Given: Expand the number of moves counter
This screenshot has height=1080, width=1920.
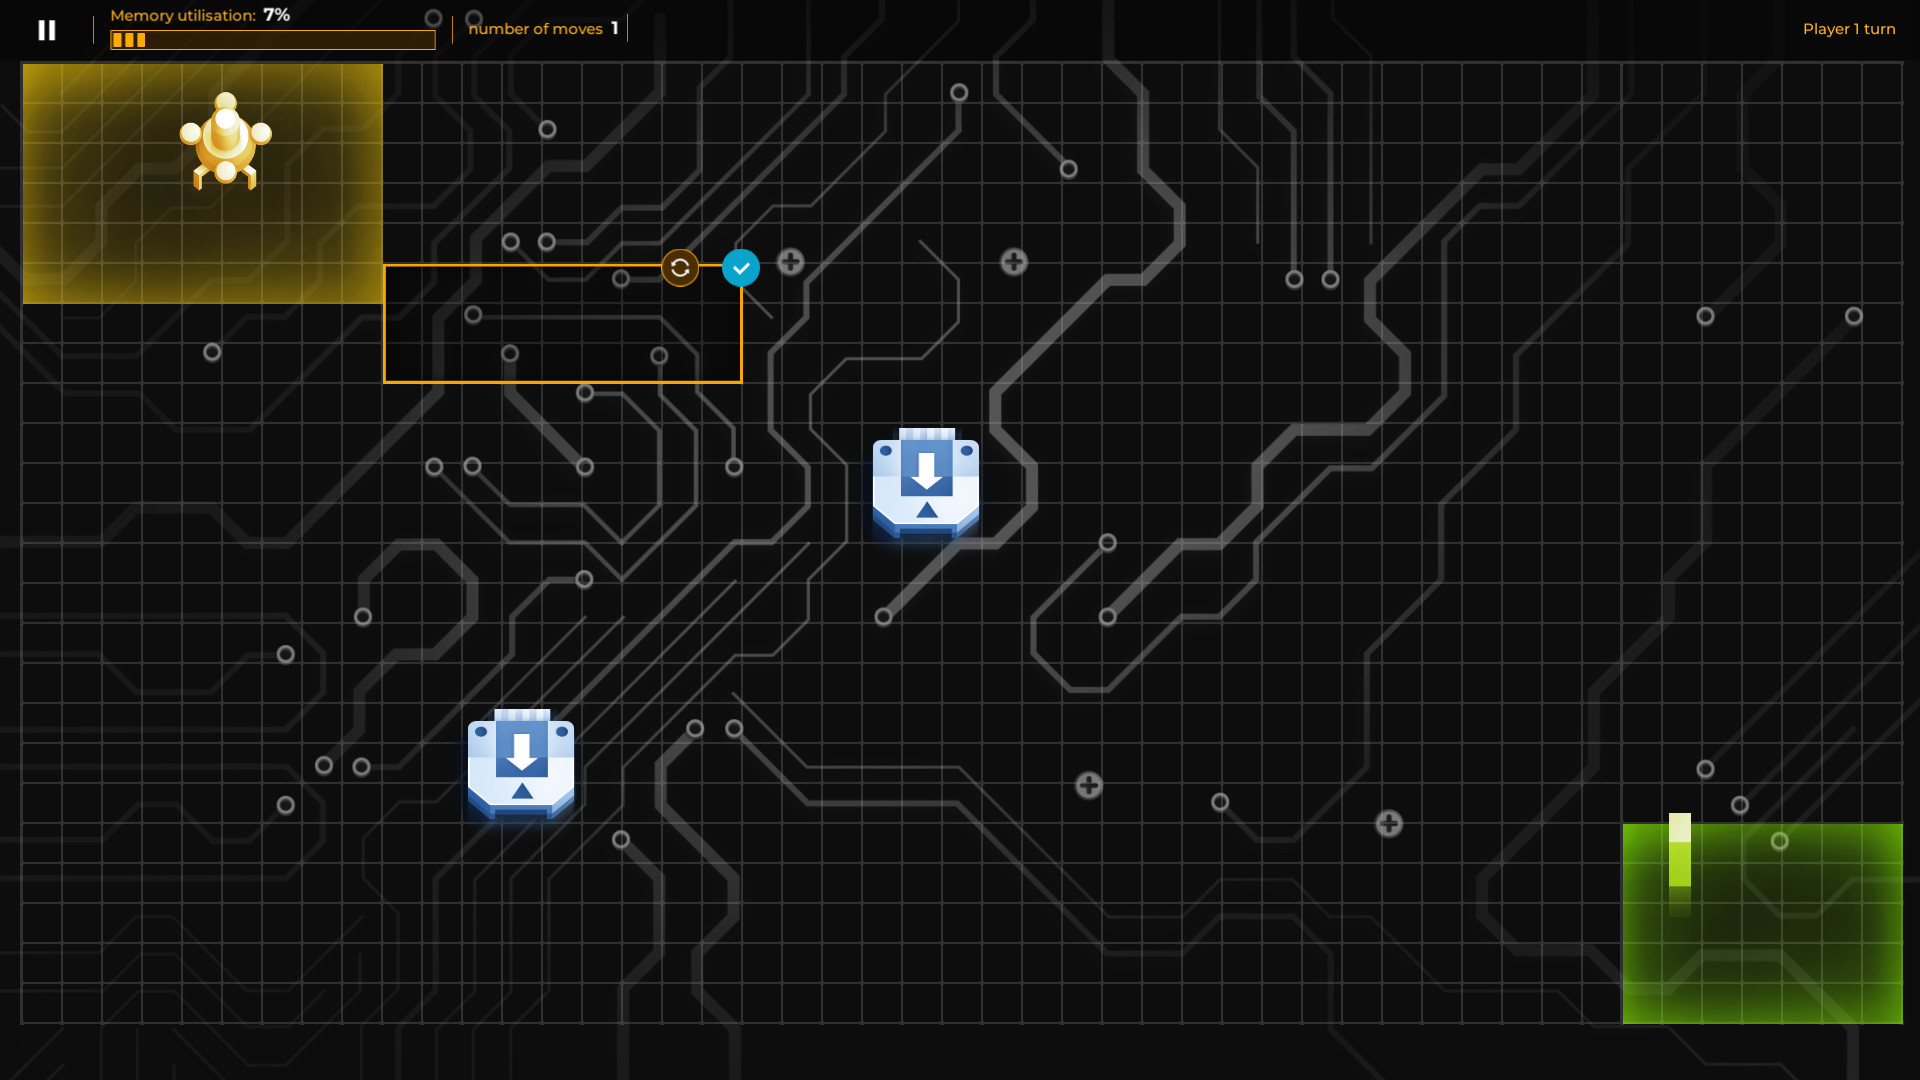Looking at the screenshot, I should 542,28.
